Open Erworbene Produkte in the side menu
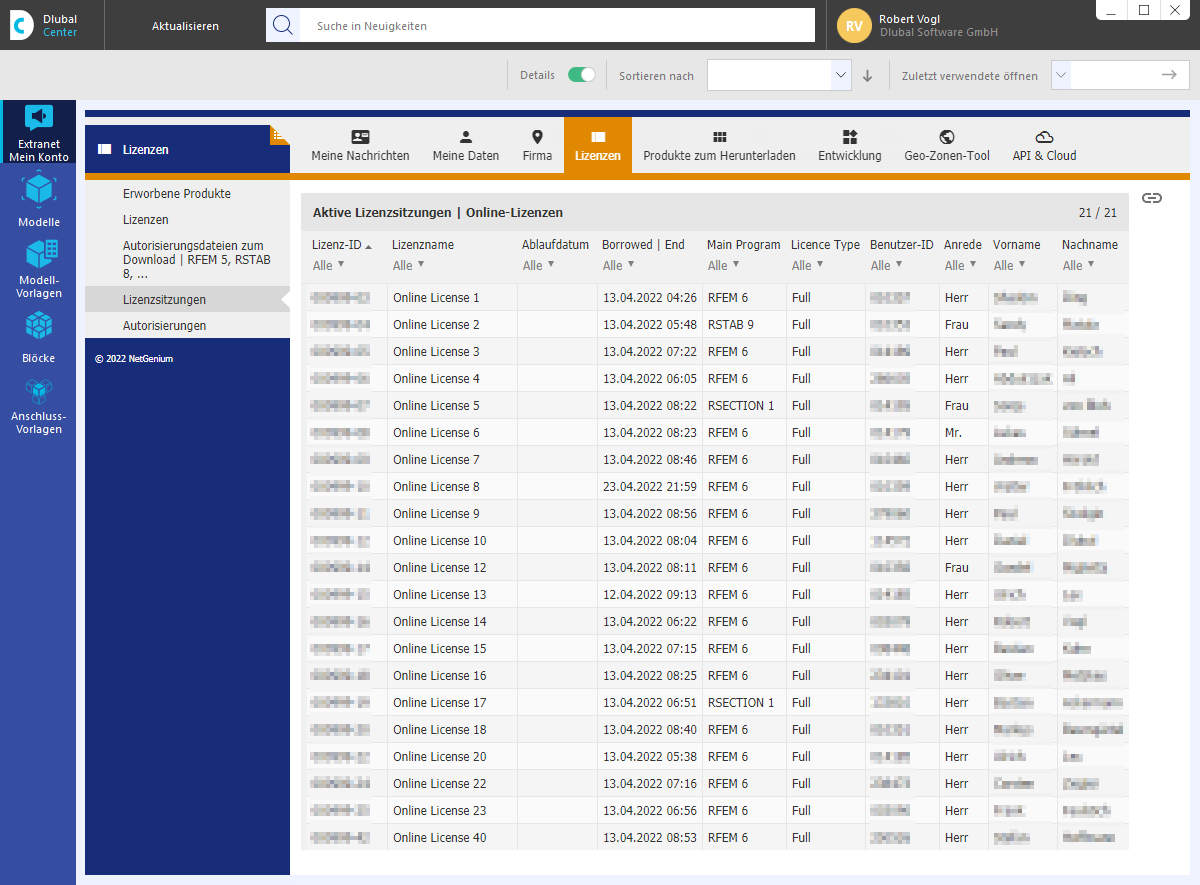 pos(177,193)
